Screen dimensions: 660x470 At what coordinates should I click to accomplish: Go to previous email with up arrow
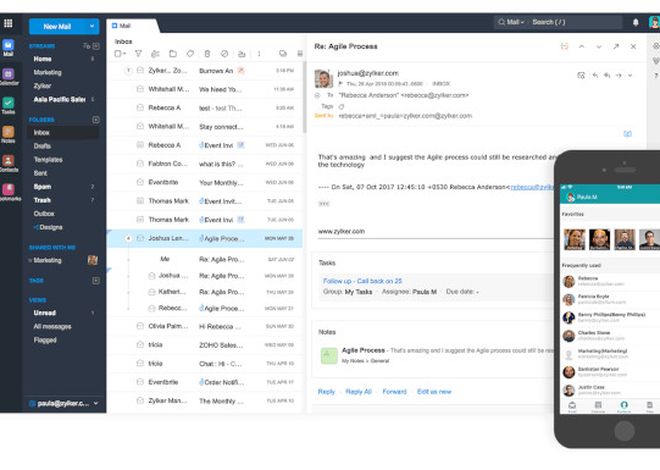[x=581, y=46]
